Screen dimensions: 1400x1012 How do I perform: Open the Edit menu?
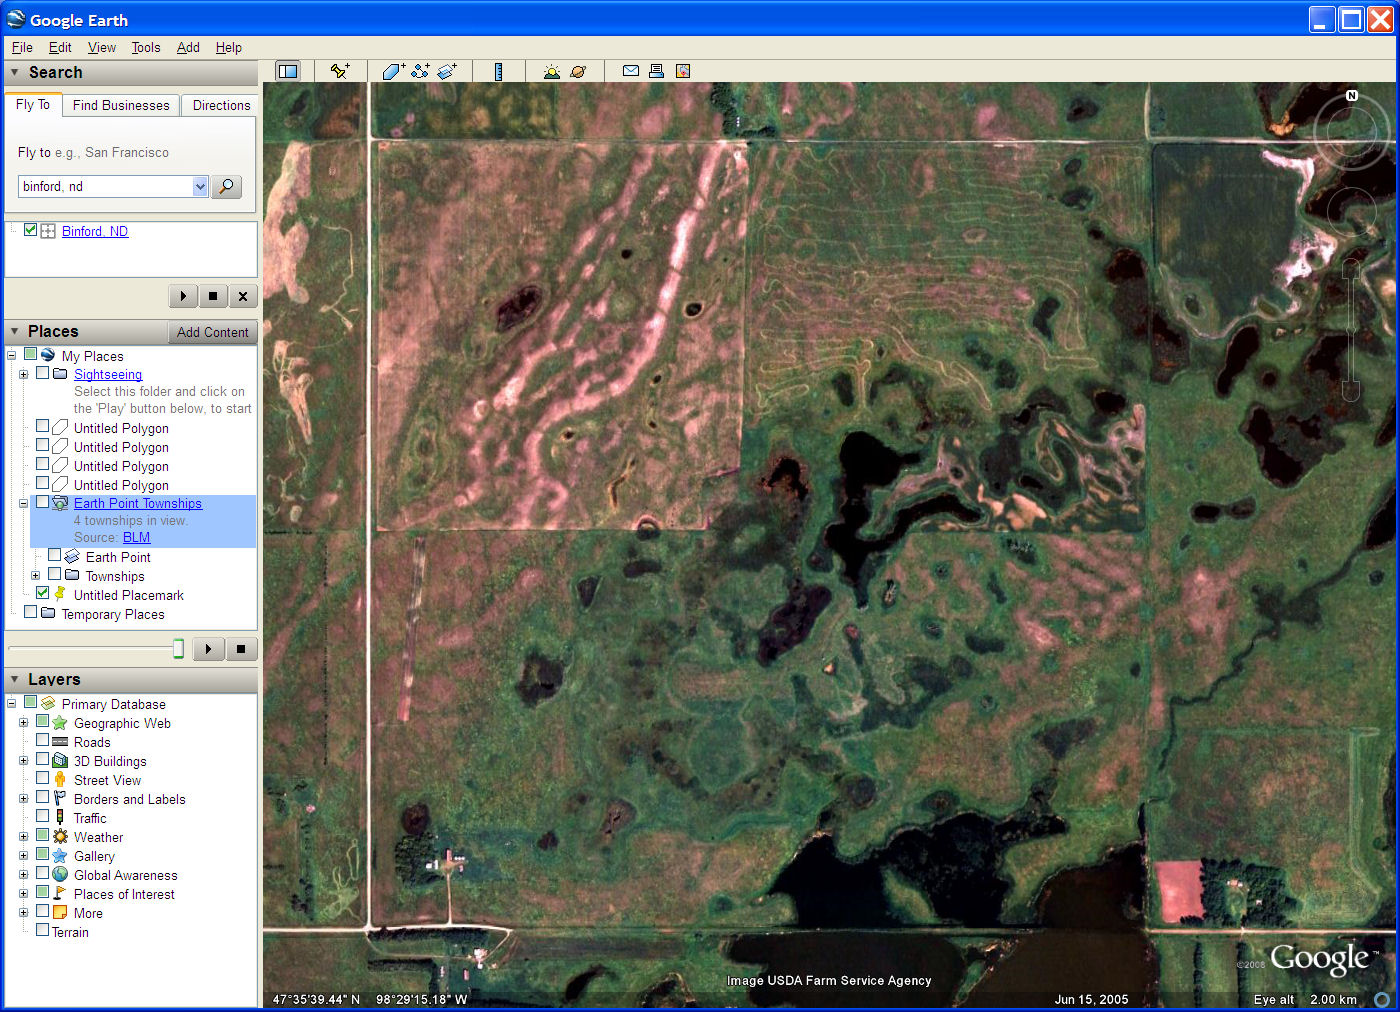(x=60, y=47)
